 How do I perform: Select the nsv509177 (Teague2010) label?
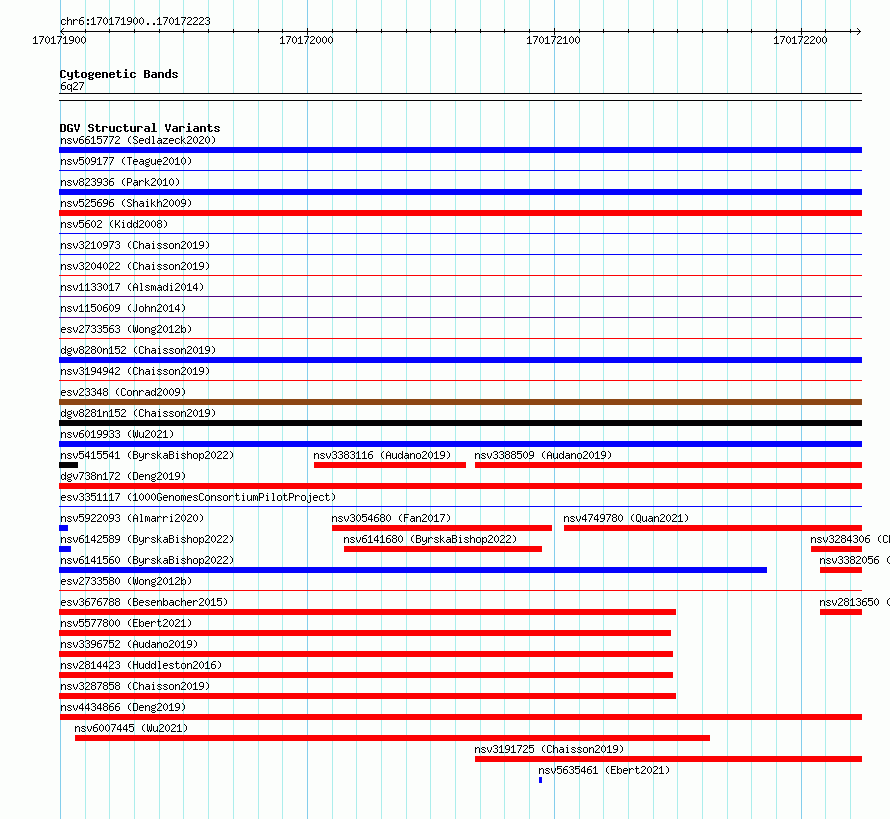pos(126,161)
